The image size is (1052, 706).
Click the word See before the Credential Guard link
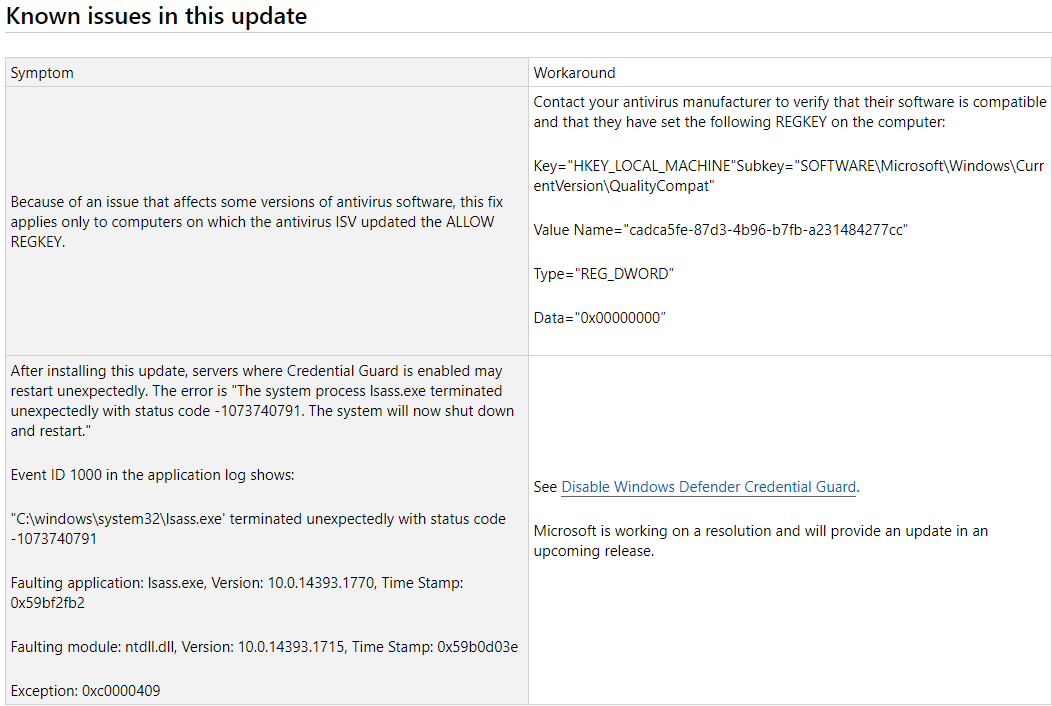coord(545,487)
